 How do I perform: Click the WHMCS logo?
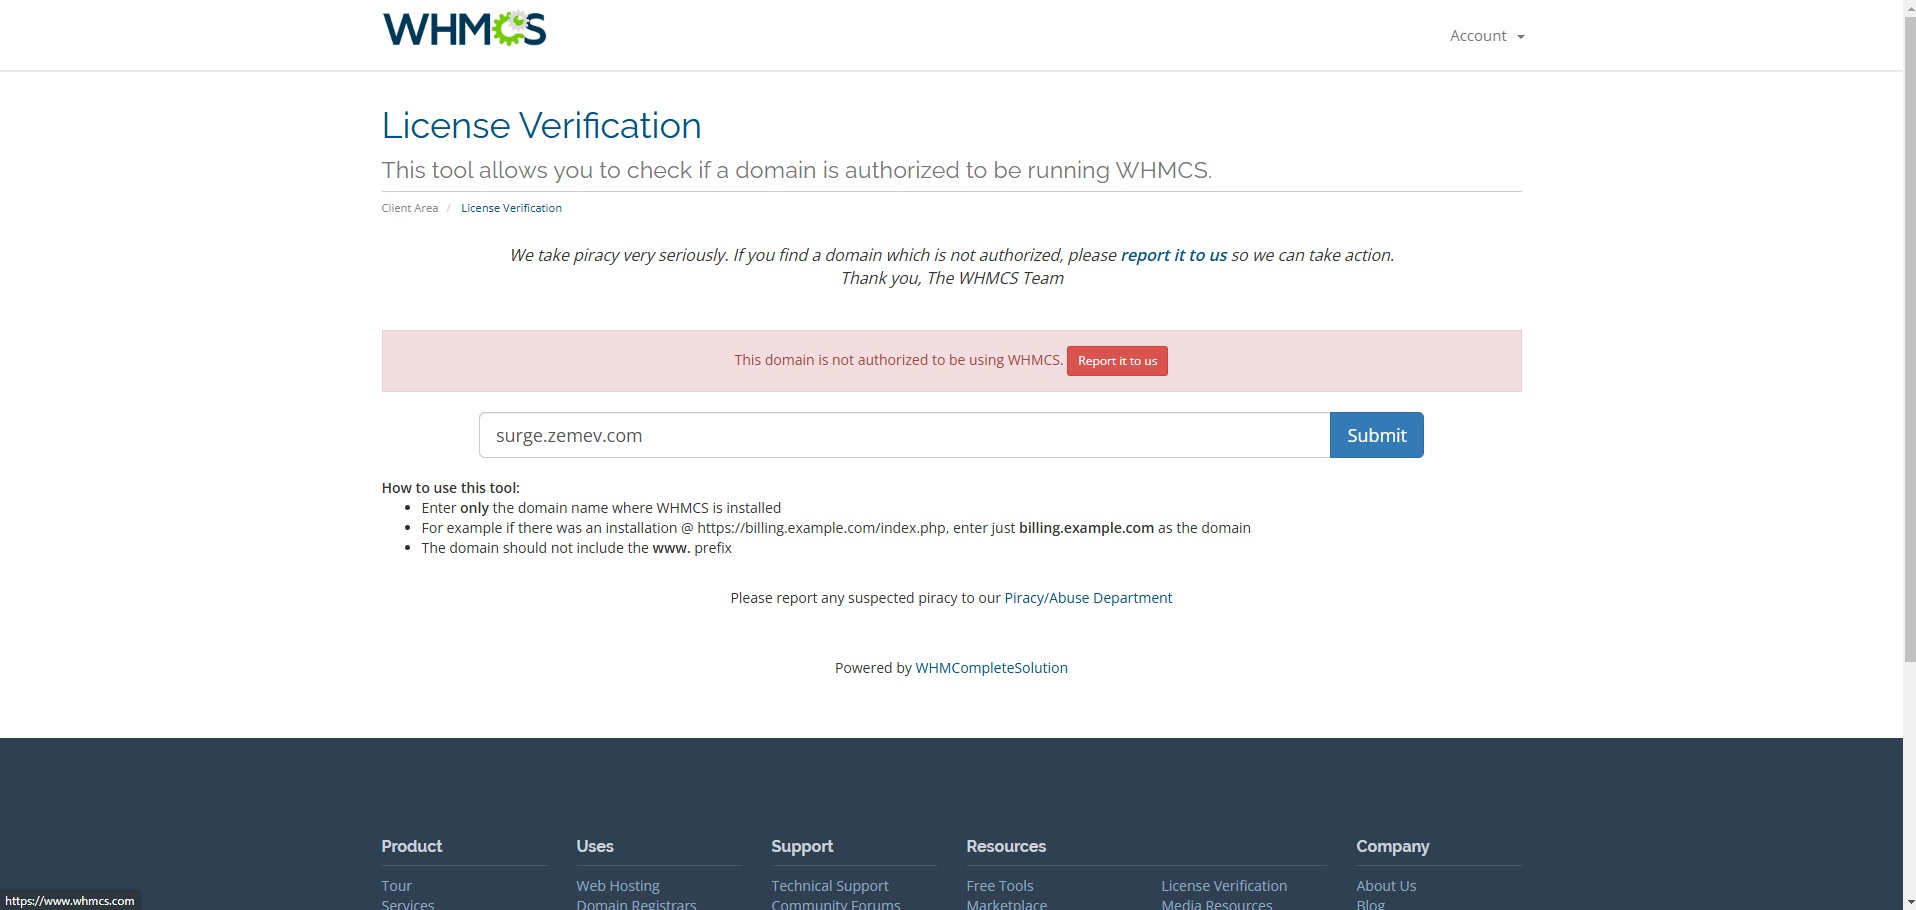(x=465, y=29)
